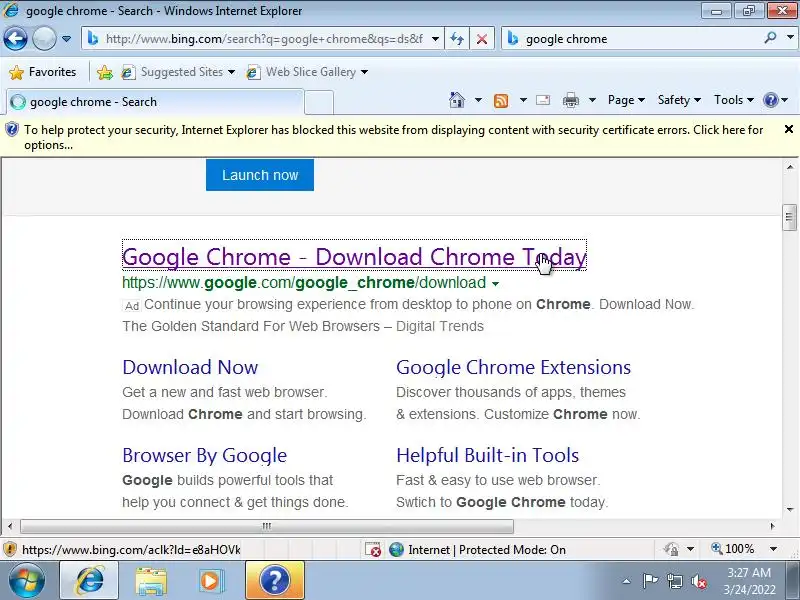Click the security information bar message
The width and height of the screenshot is (800, 600).
(393, 137)
